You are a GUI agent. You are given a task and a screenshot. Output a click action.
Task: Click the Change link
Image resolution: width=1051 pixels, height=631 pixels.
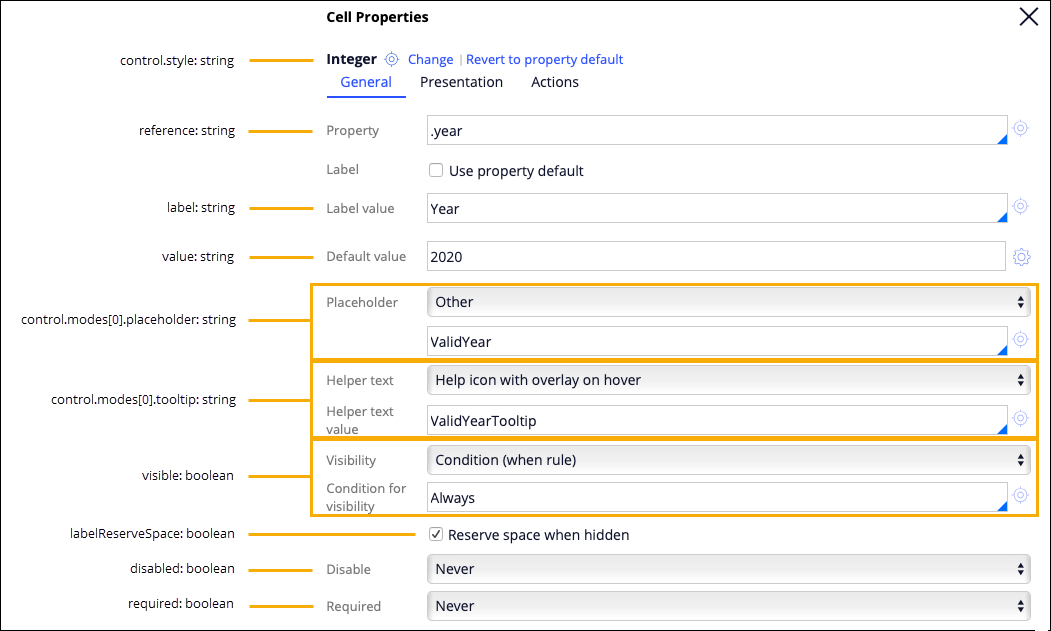tap(430, 60)
